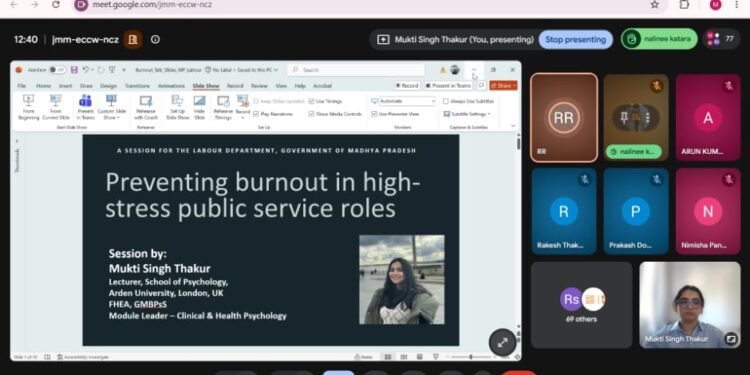
Task: Open tile options on nalinee's video tile
Action: click(x=647, y=117)
